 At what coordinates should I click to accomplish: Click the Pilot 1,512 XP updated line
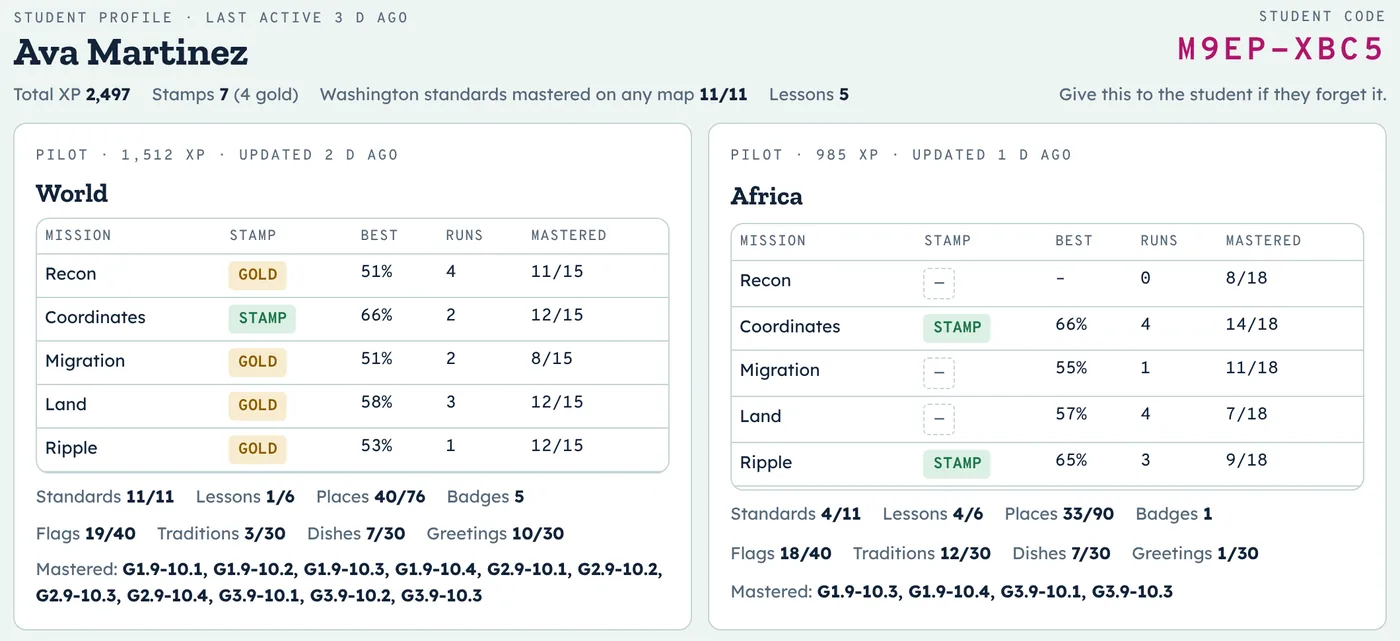coord(217,155)
